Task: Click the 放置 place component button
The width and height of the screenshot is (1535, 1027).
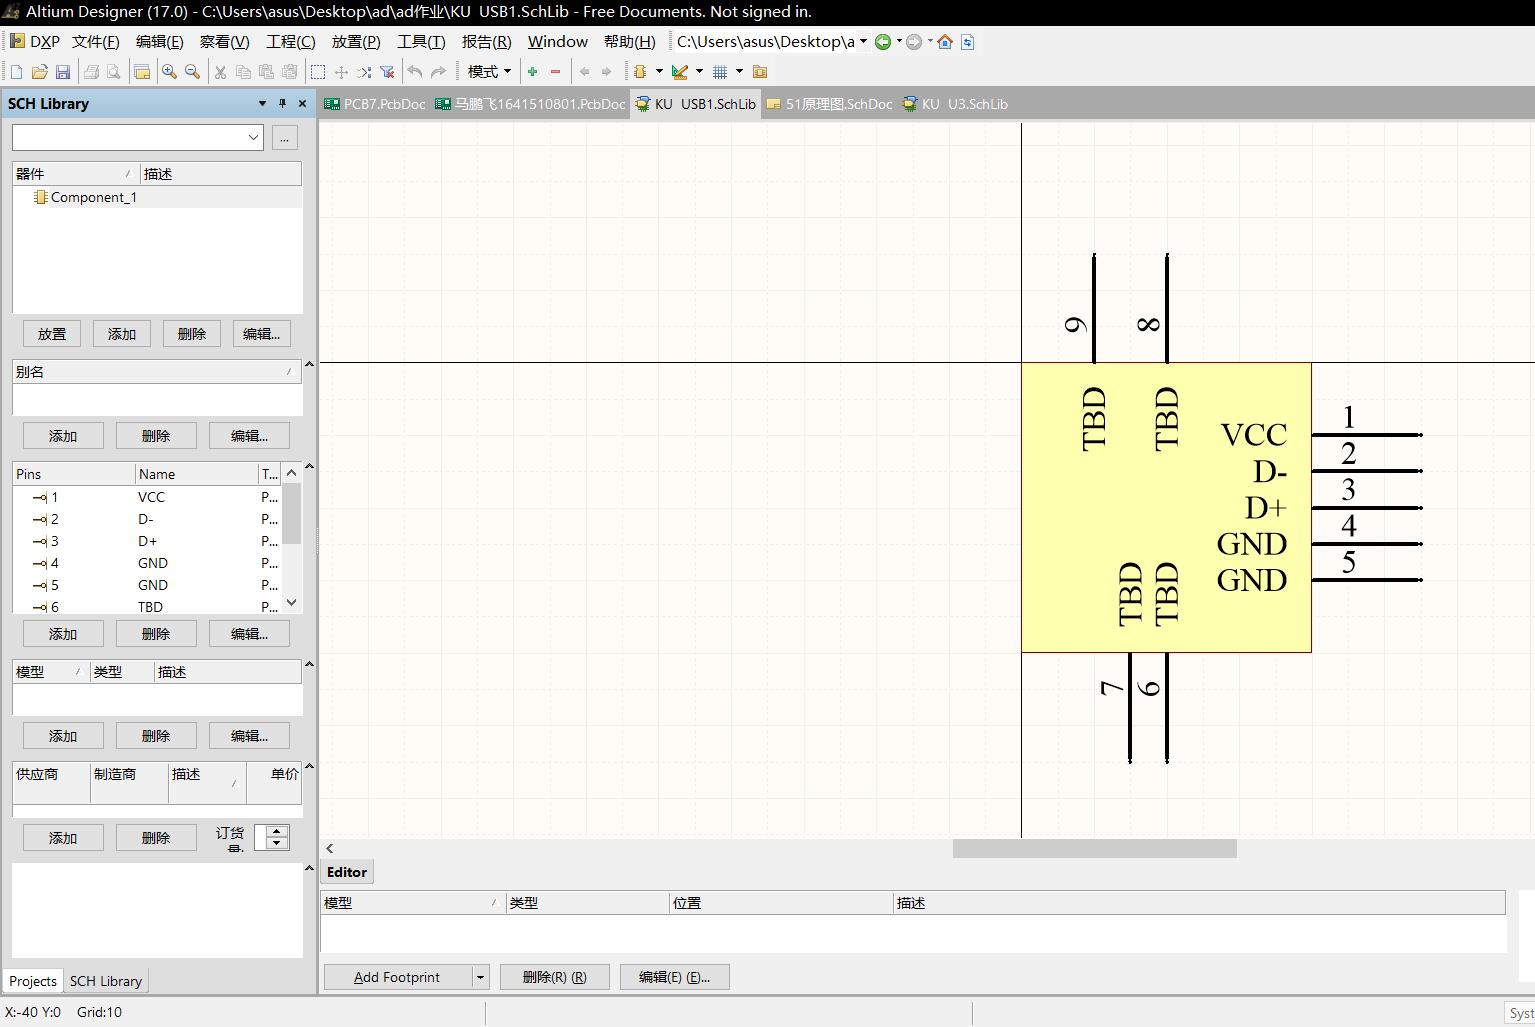Action: coord(52,334)
